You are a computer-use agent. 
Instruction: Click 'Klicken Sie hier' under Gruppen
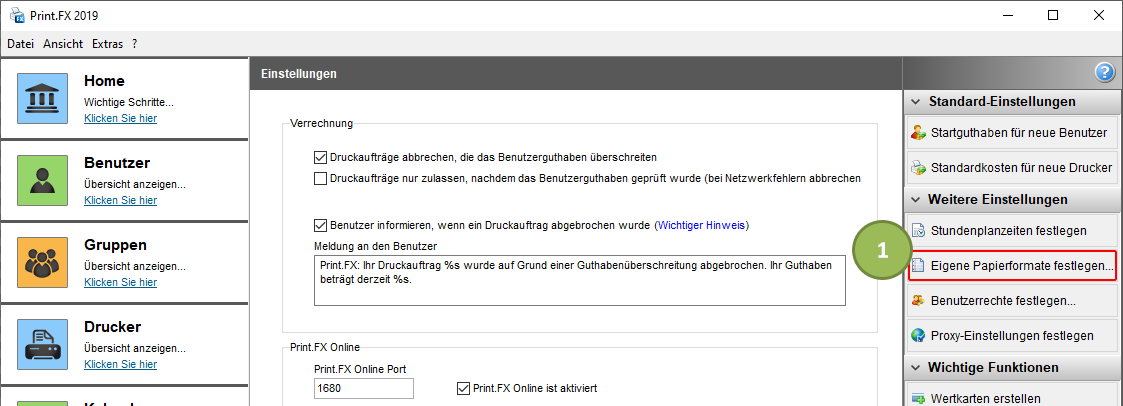click(120, 282)
